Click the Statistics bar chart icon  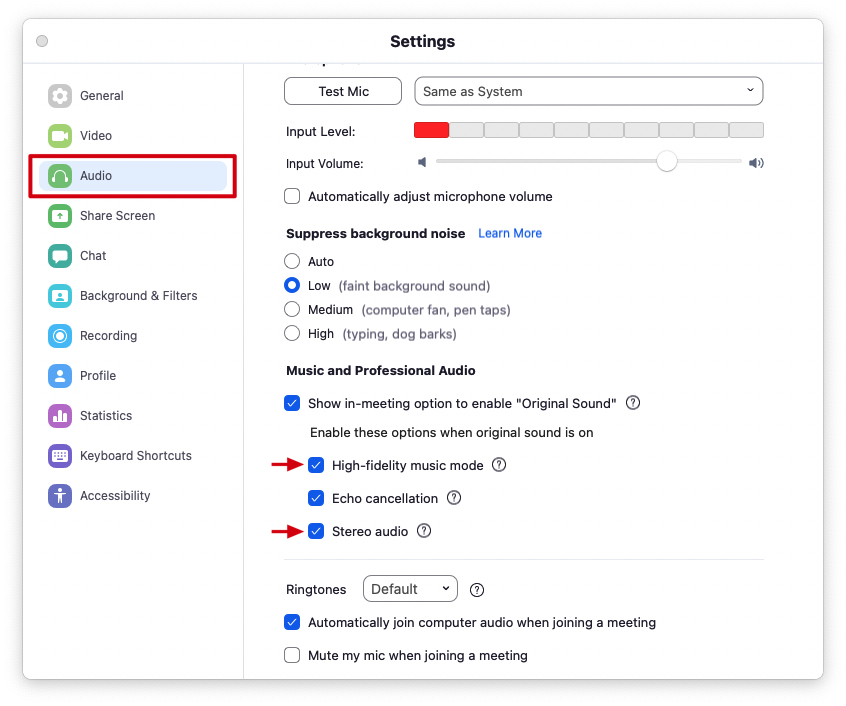tap(60, 416)
